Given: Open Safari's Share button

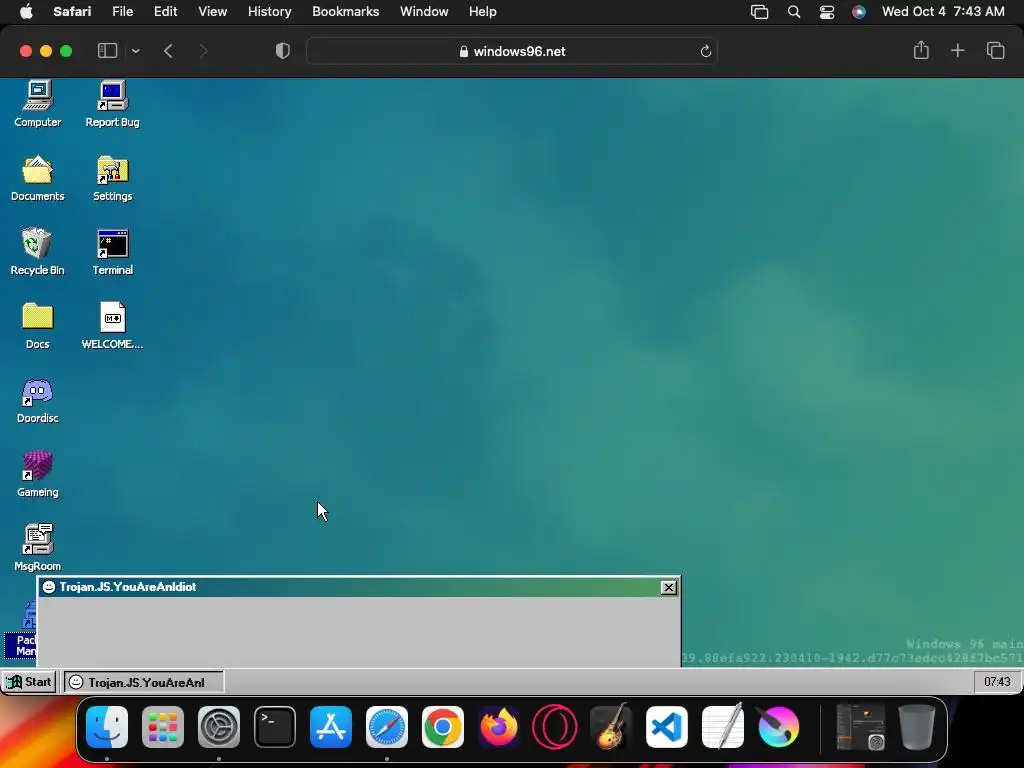Looking at the screenshot, I should (x=921, y=50).
